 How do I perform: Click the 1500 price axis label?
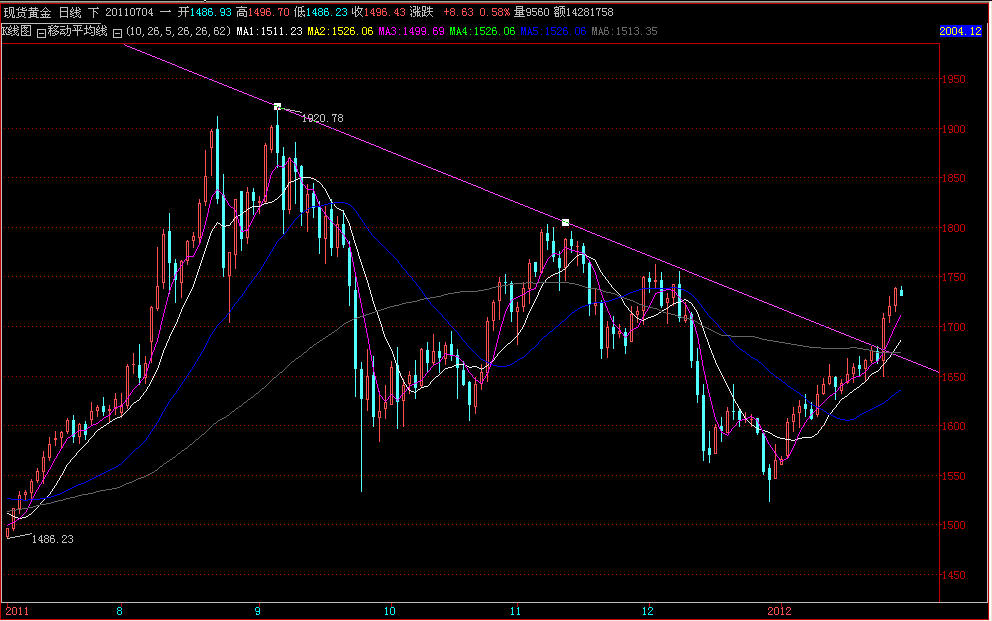[x=954, y=526]
